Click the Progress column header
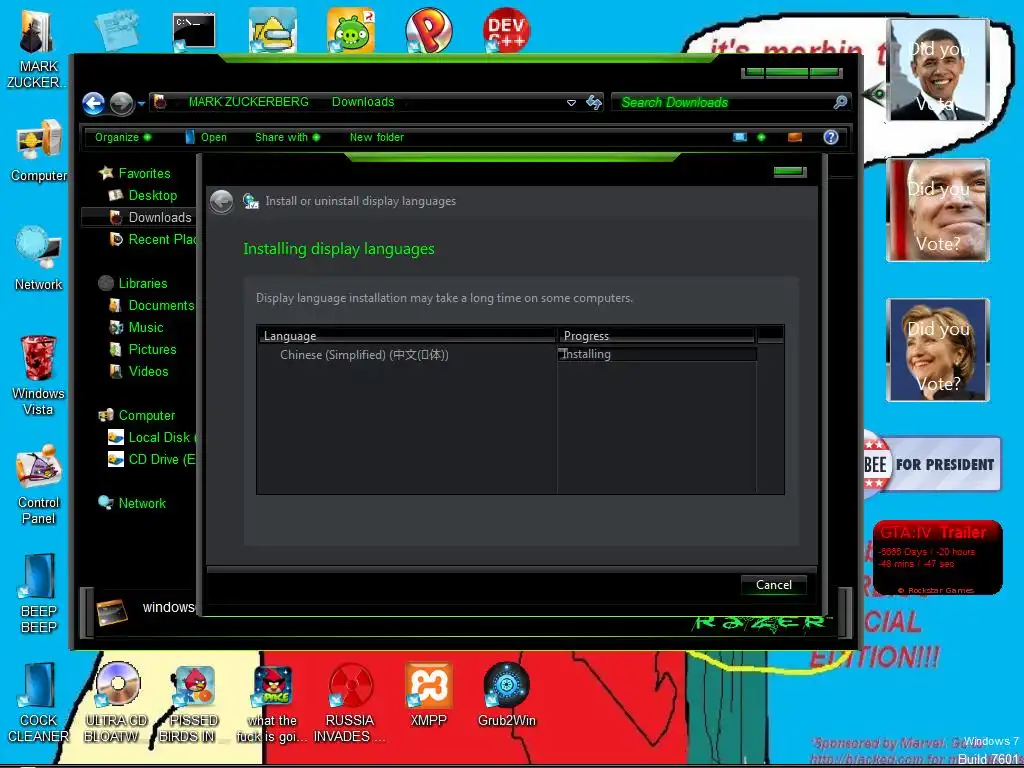Image resolution: width=1024 pixels, height=768 pixels. [x=656, y=336]
